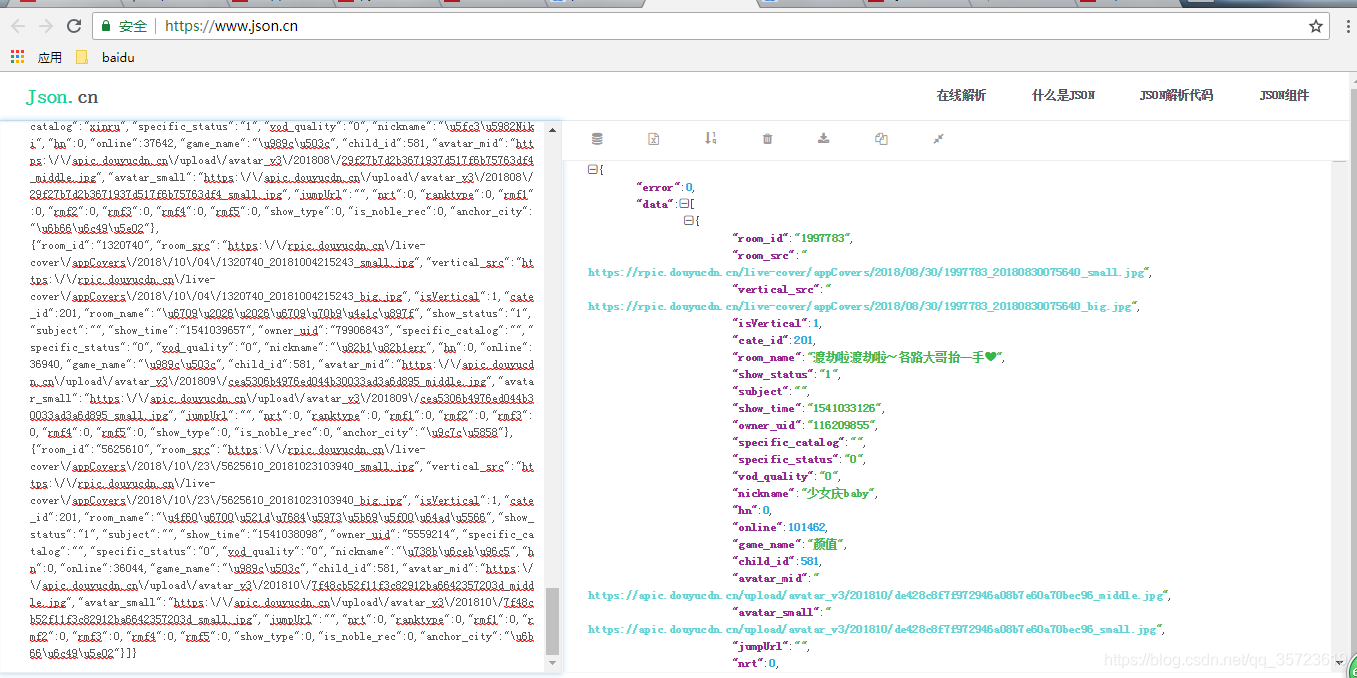This screenshot has width=1357, height=678.
Task: Select the "specific_status" key in tree
Action: [784, 459]
